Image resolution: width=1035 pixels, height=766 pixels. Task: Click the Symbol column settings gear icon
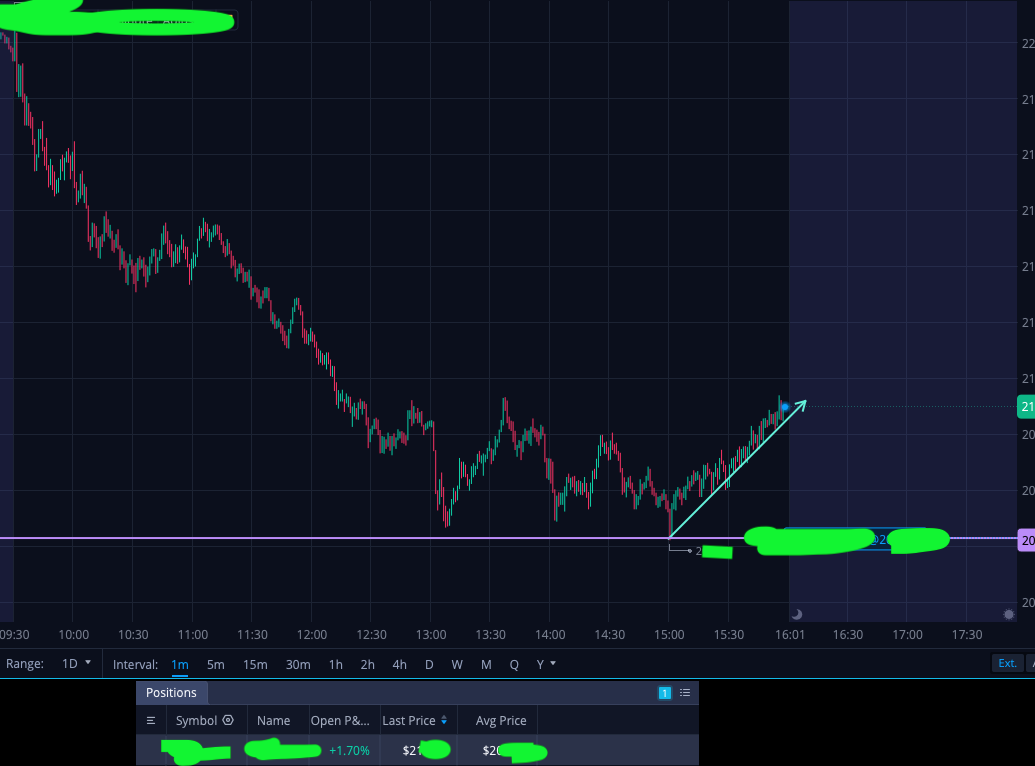228,720
